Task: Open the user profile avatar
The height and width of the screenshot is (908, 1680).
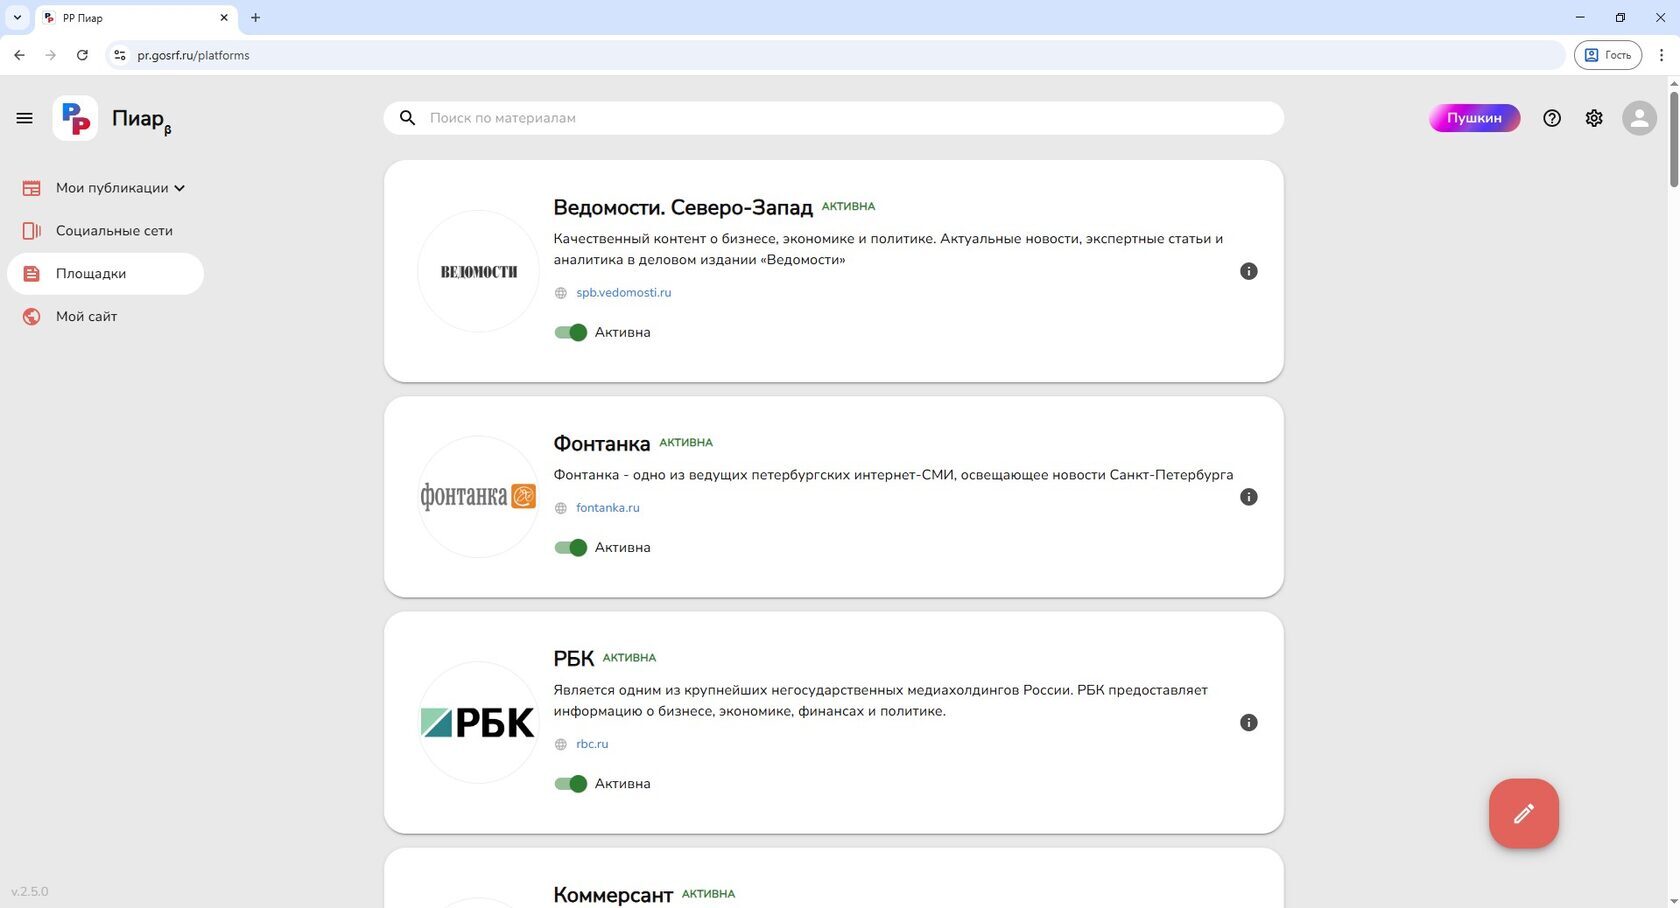Action: [x=1639, y=118]
